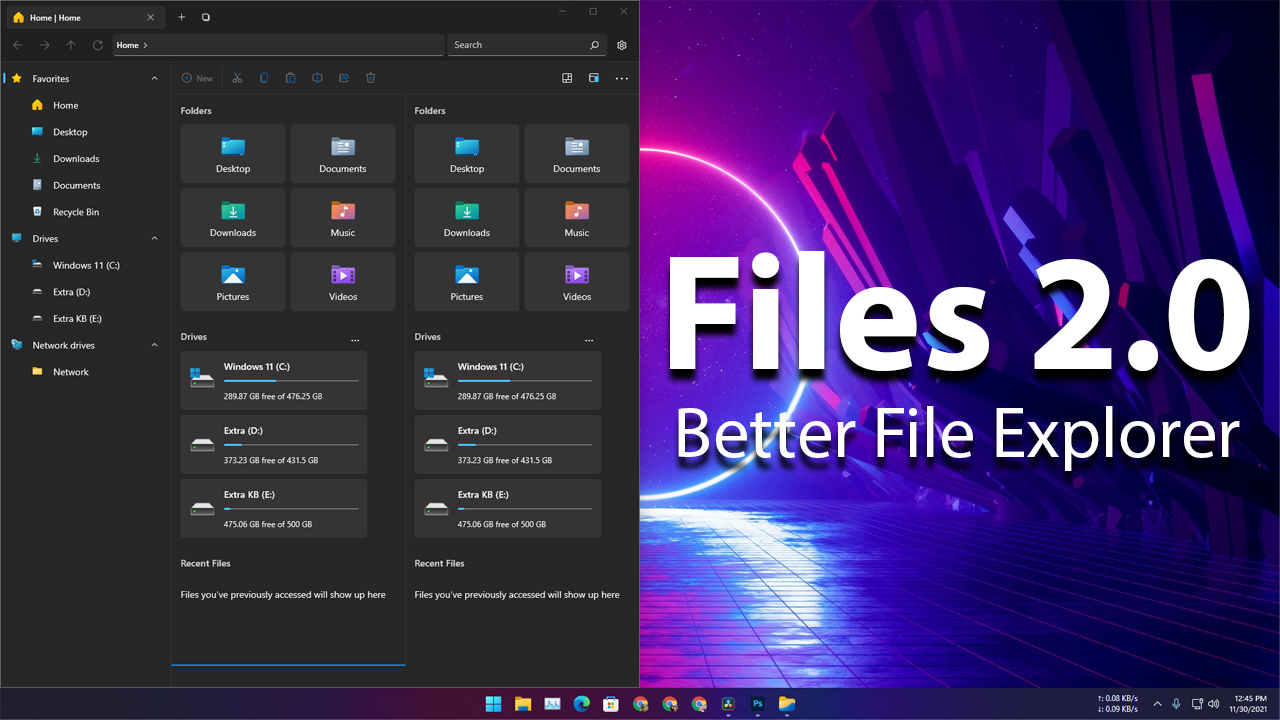The height and width of the screenshot is (720, 1280).
Task: Toggle the preview pane icon near the toolbar's right
Action: coord(593,78)
